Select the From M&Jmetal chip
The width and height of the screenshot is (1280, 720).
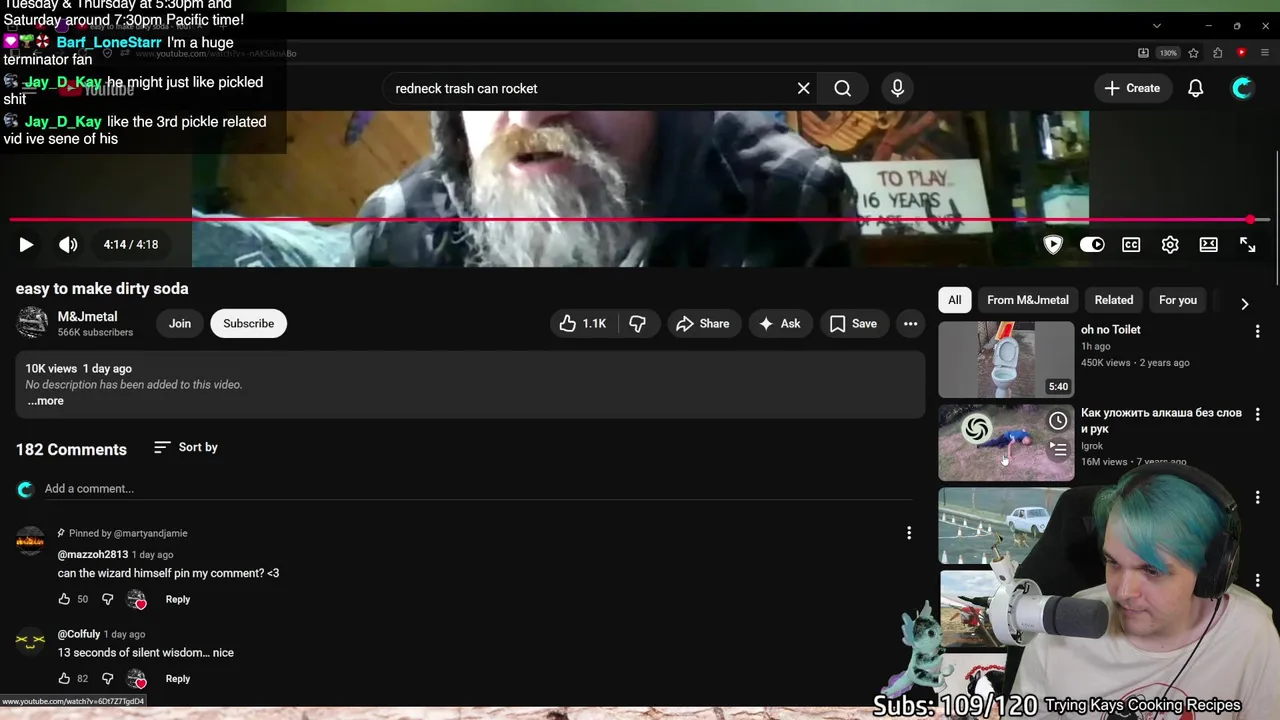point(1028,300)
